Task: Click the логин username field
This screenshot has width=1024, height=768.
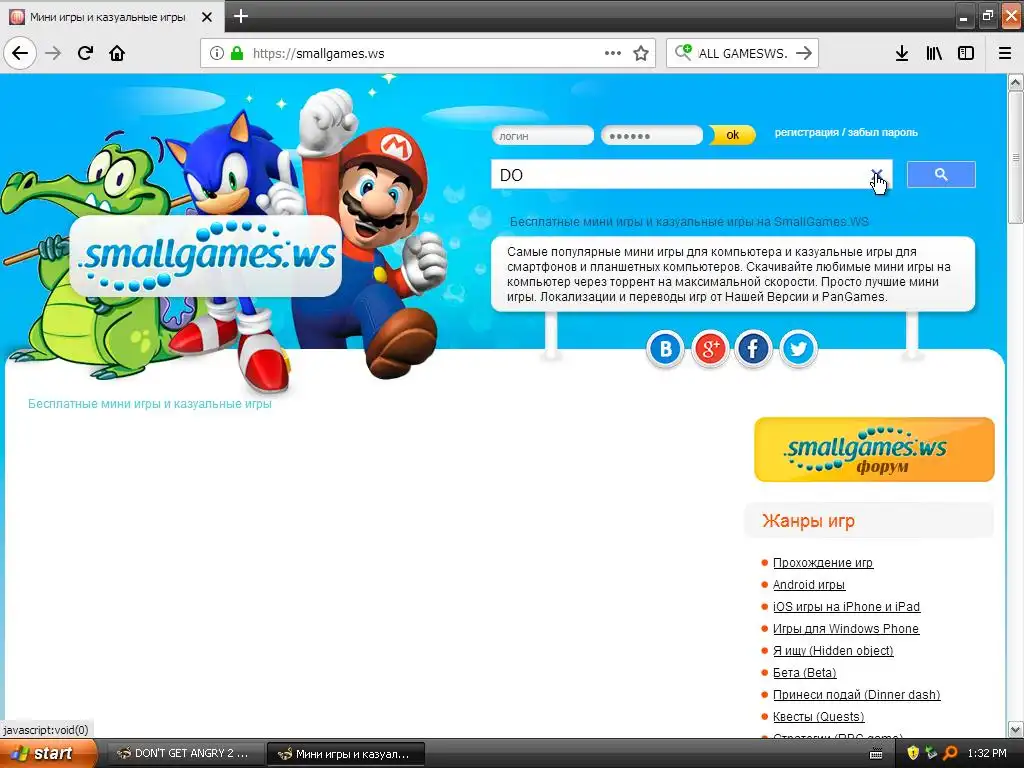Action: click(x=543, y=136)
